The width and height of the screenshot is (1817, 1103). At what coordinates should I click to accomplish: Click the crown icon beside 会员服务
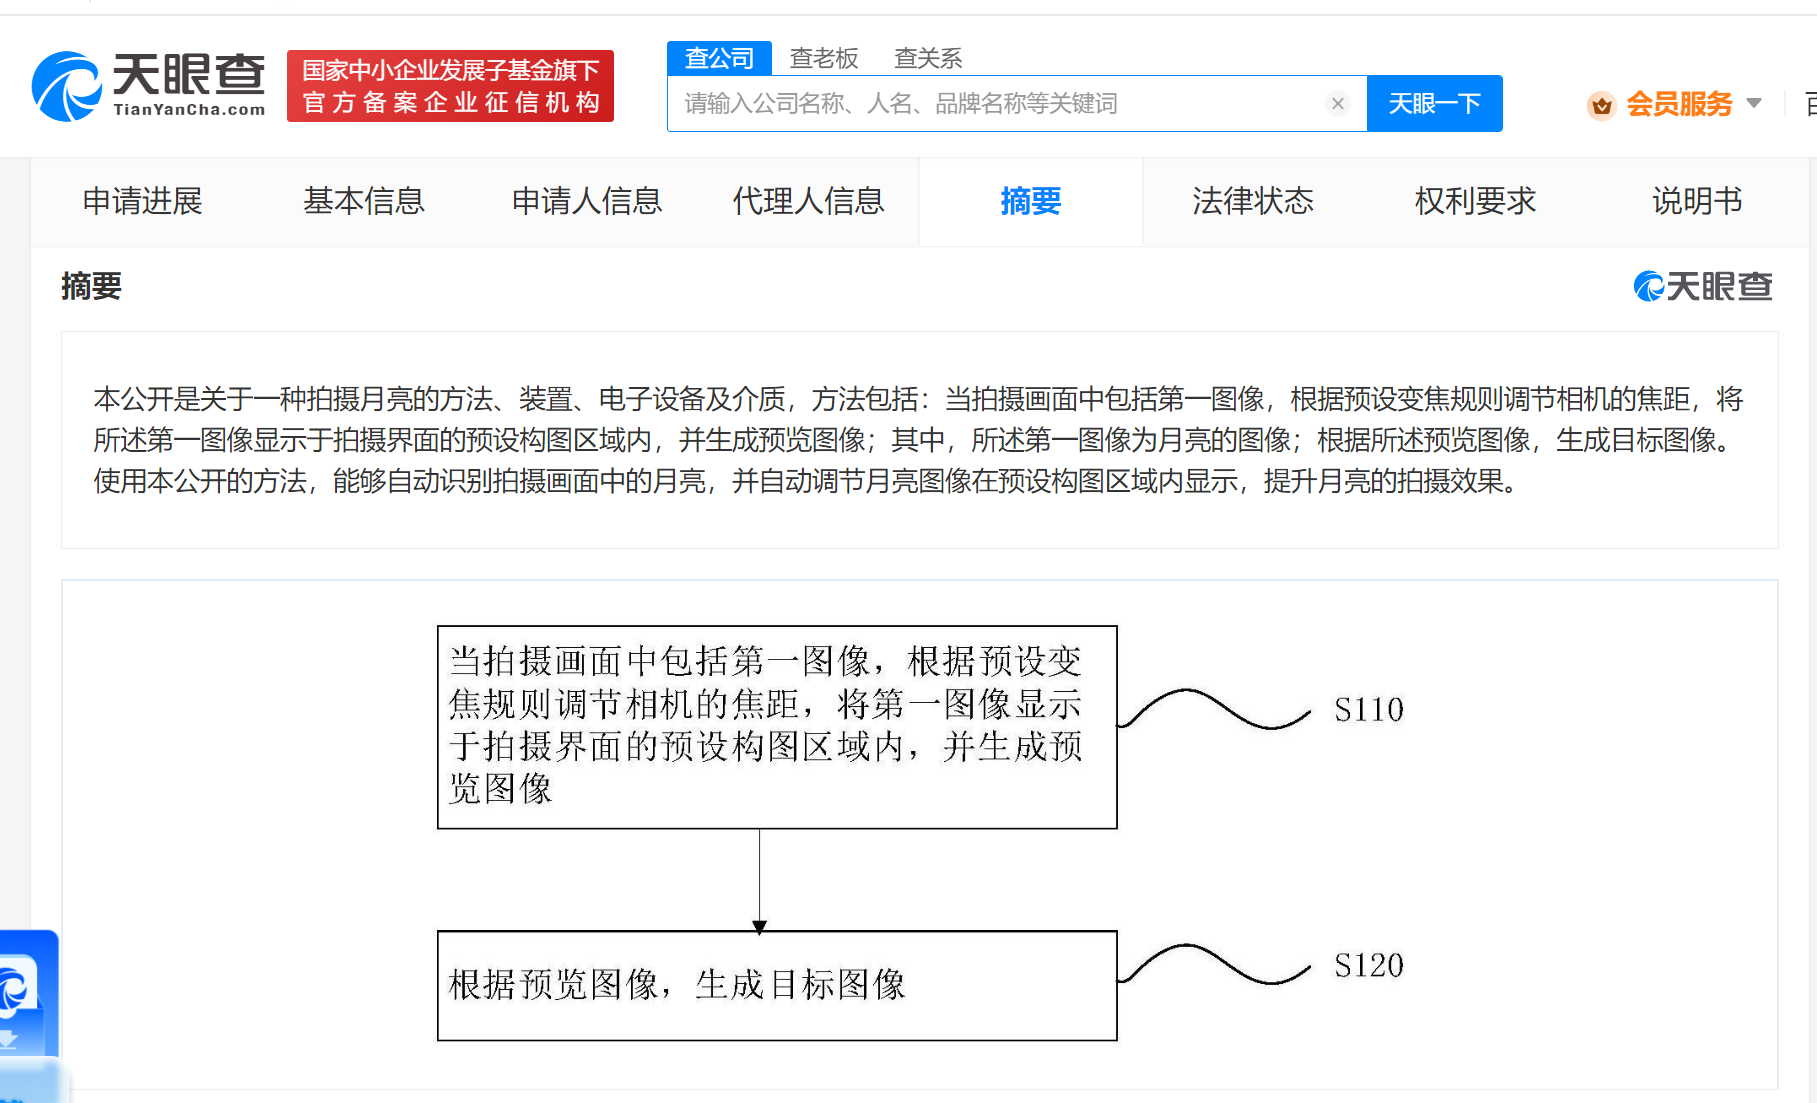(x=1601, y=105)
